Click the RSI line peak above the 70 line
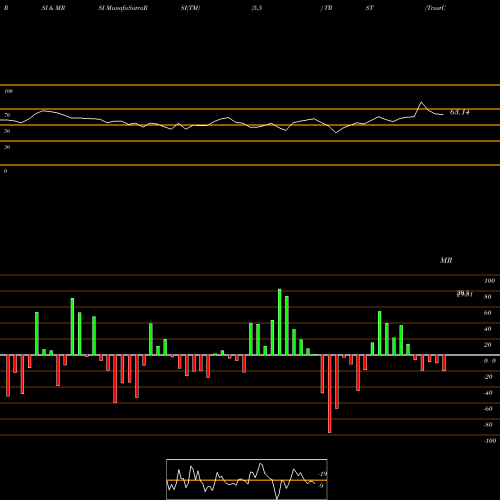This screenshot has width=500, height=500. [x=421, y=102]
